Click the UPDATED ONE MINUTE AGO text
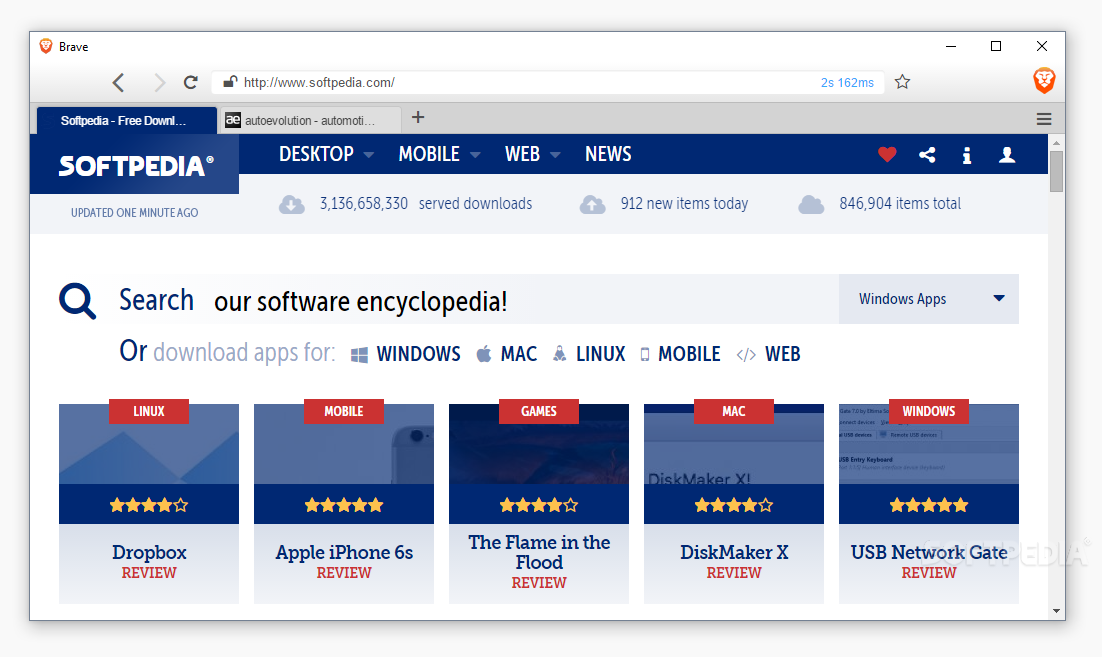This screenshot has width=1102, height=657. coord(134,213)
